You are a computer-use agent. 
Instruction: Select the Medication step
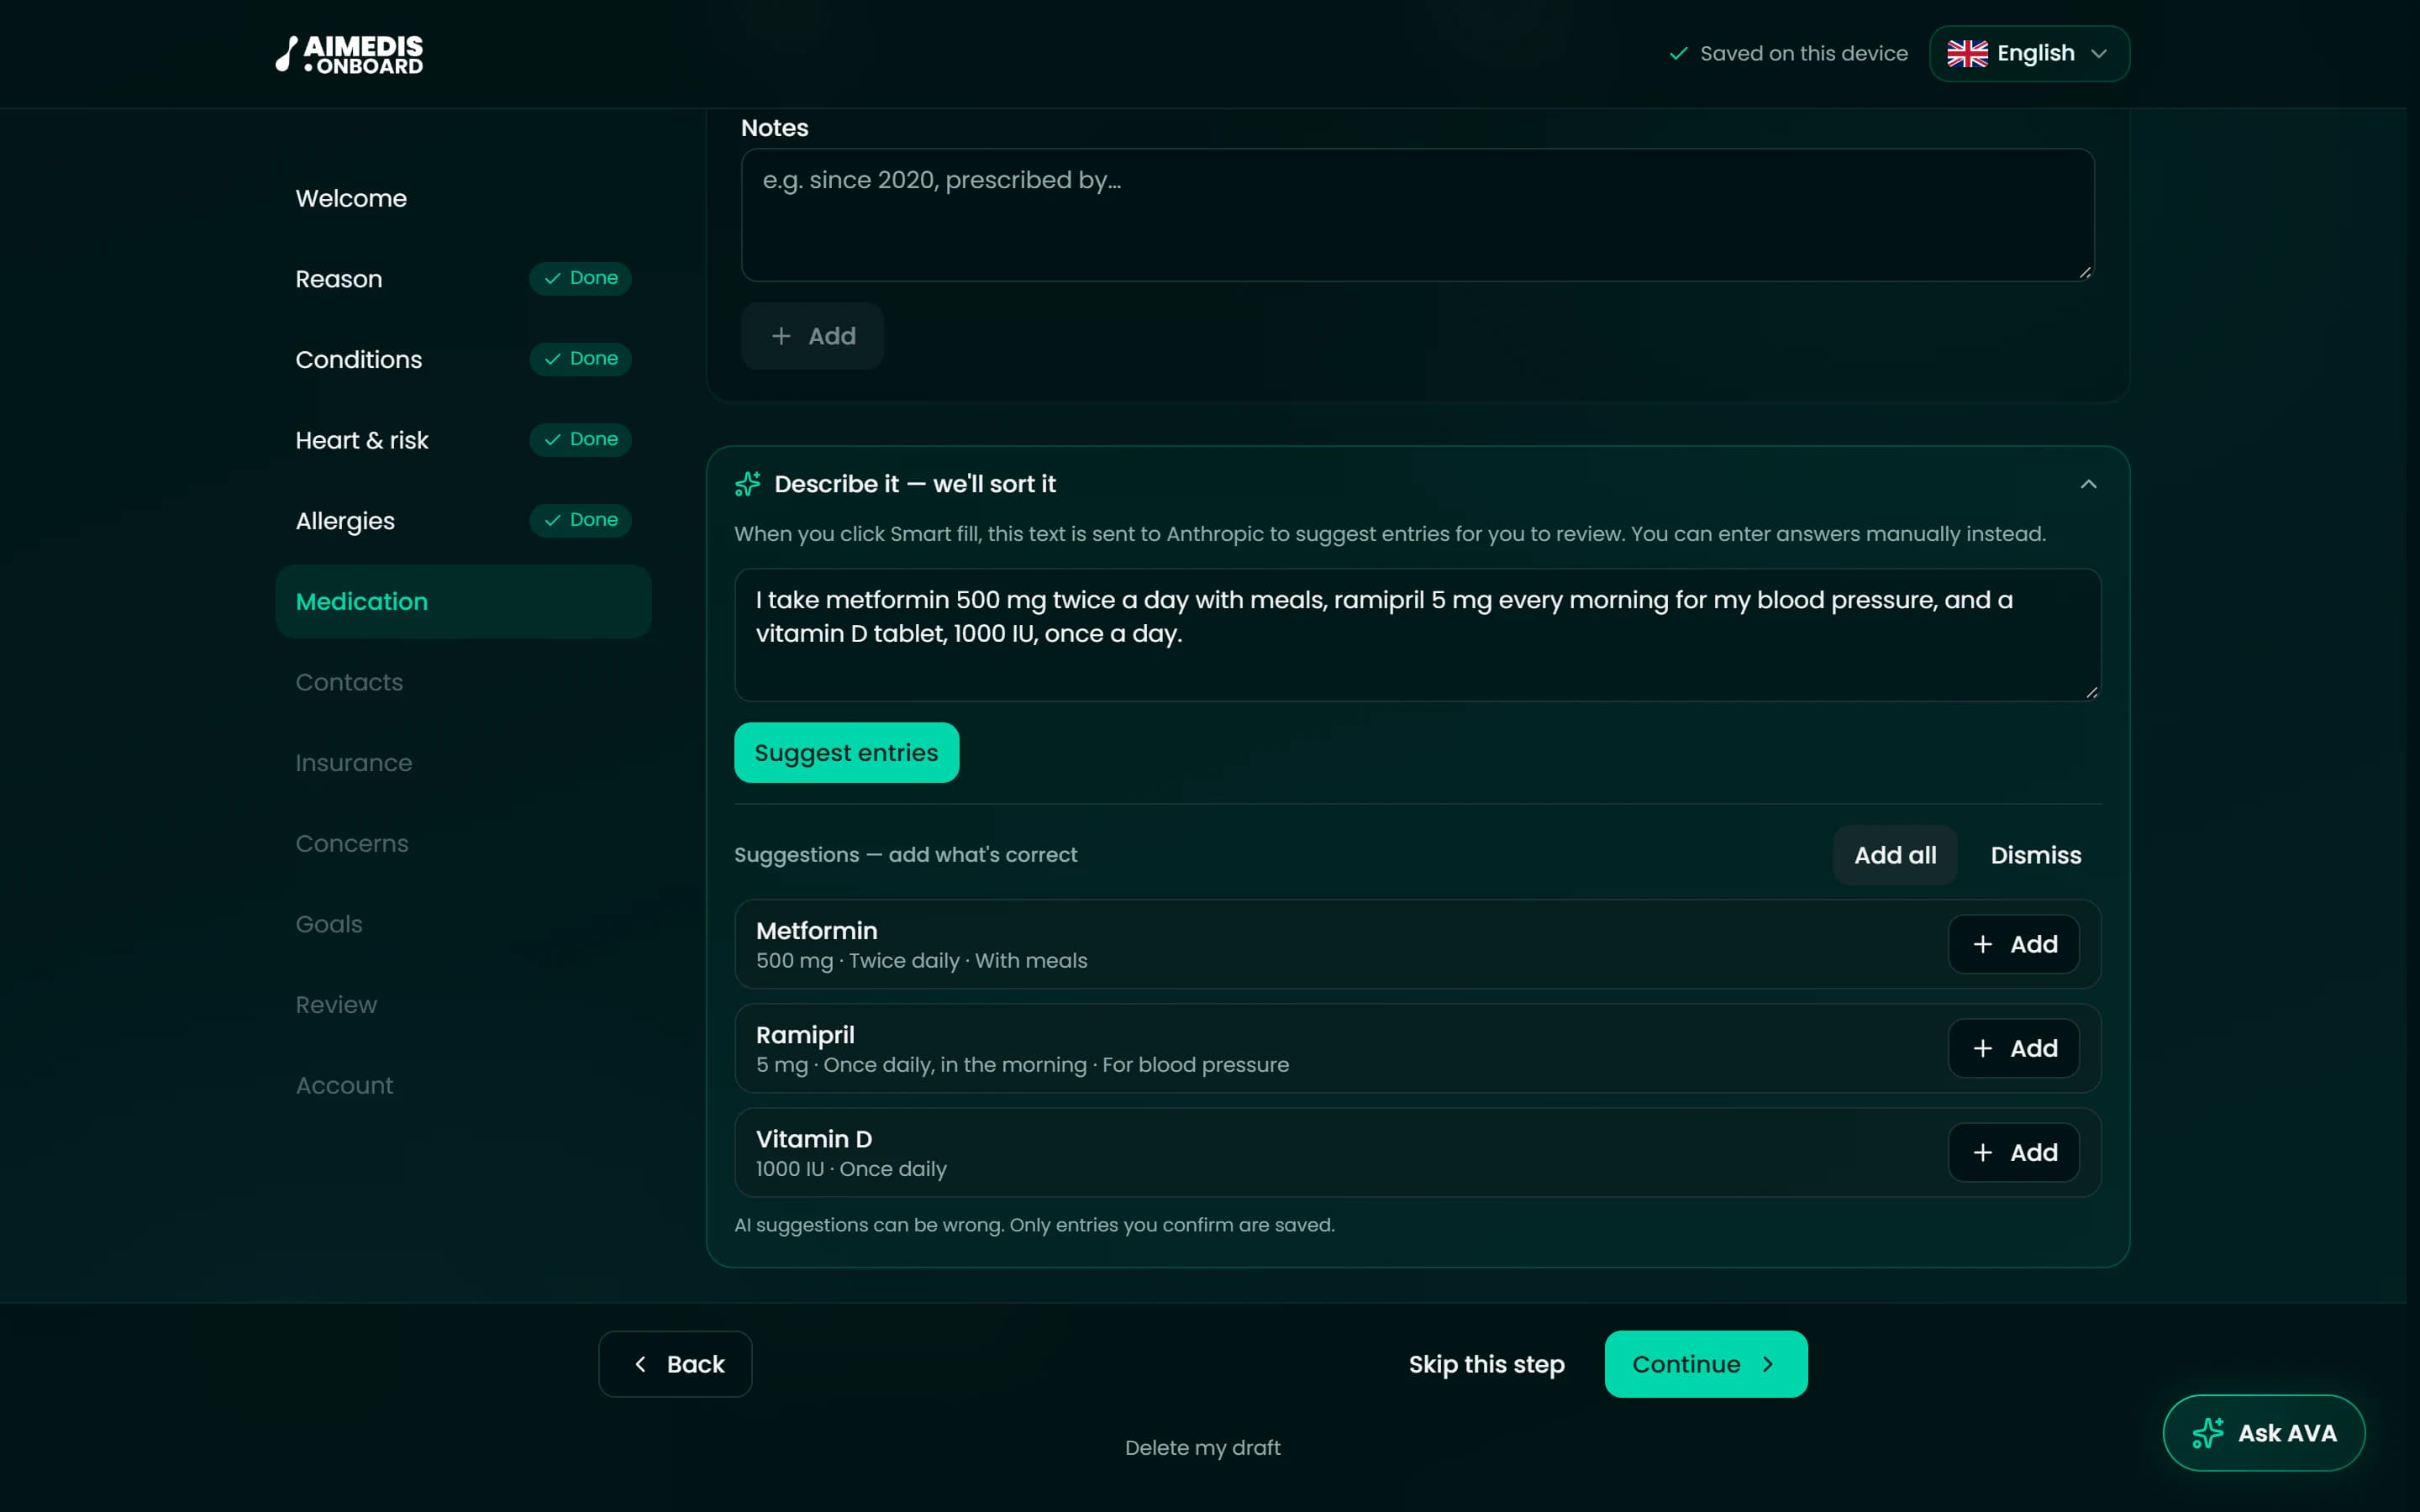(x=463, y=601)
